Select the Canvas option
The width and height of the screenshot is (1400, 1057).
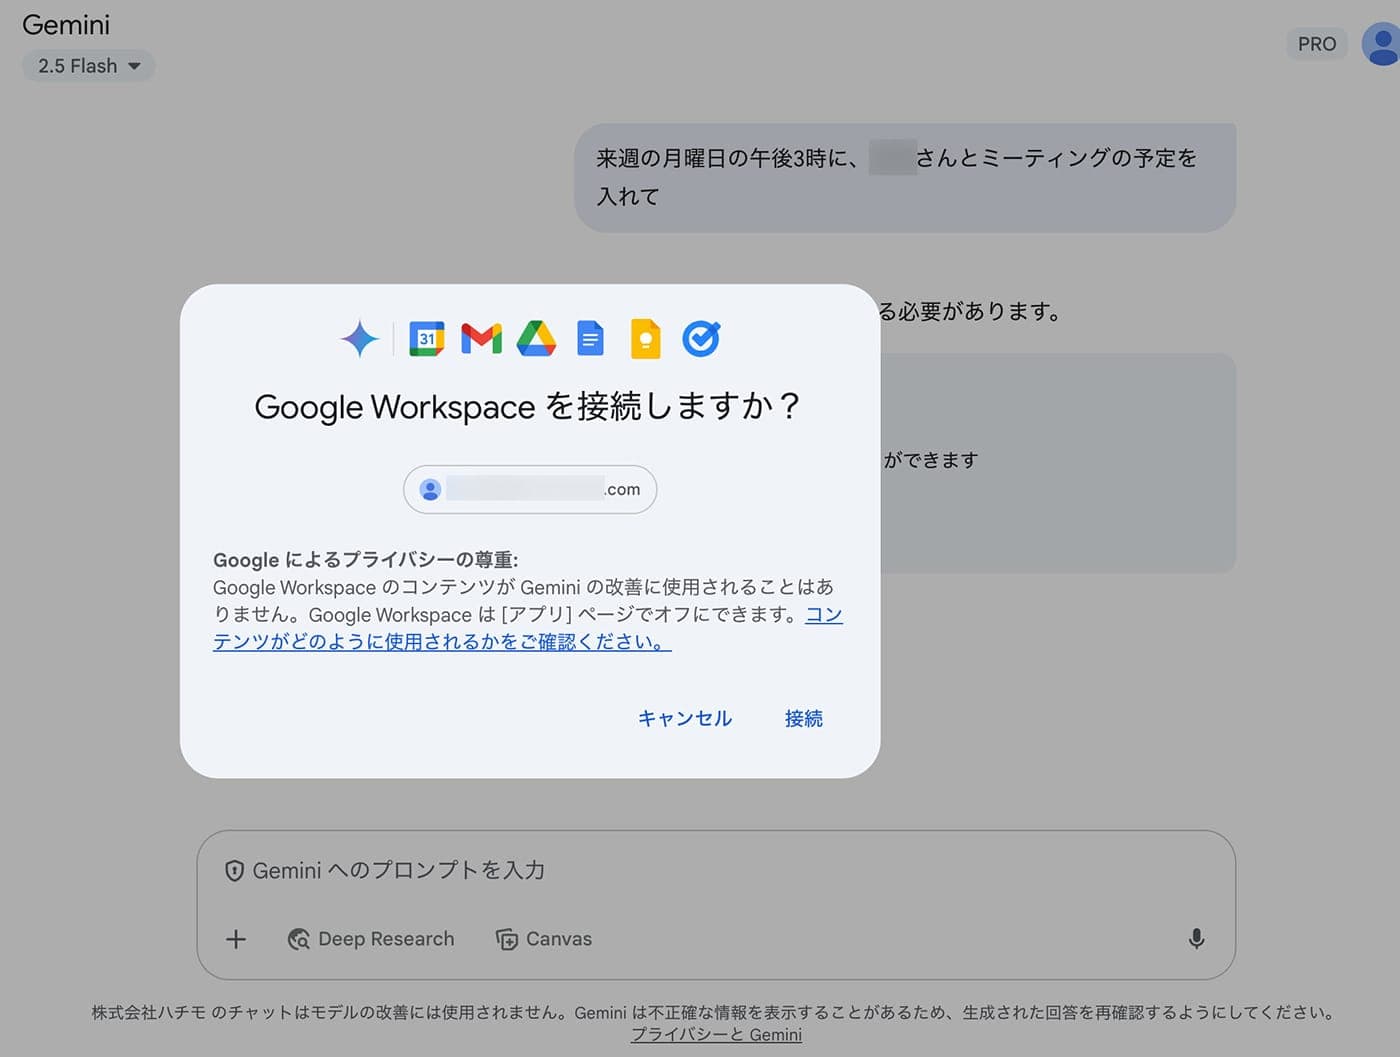click(544, 939)
